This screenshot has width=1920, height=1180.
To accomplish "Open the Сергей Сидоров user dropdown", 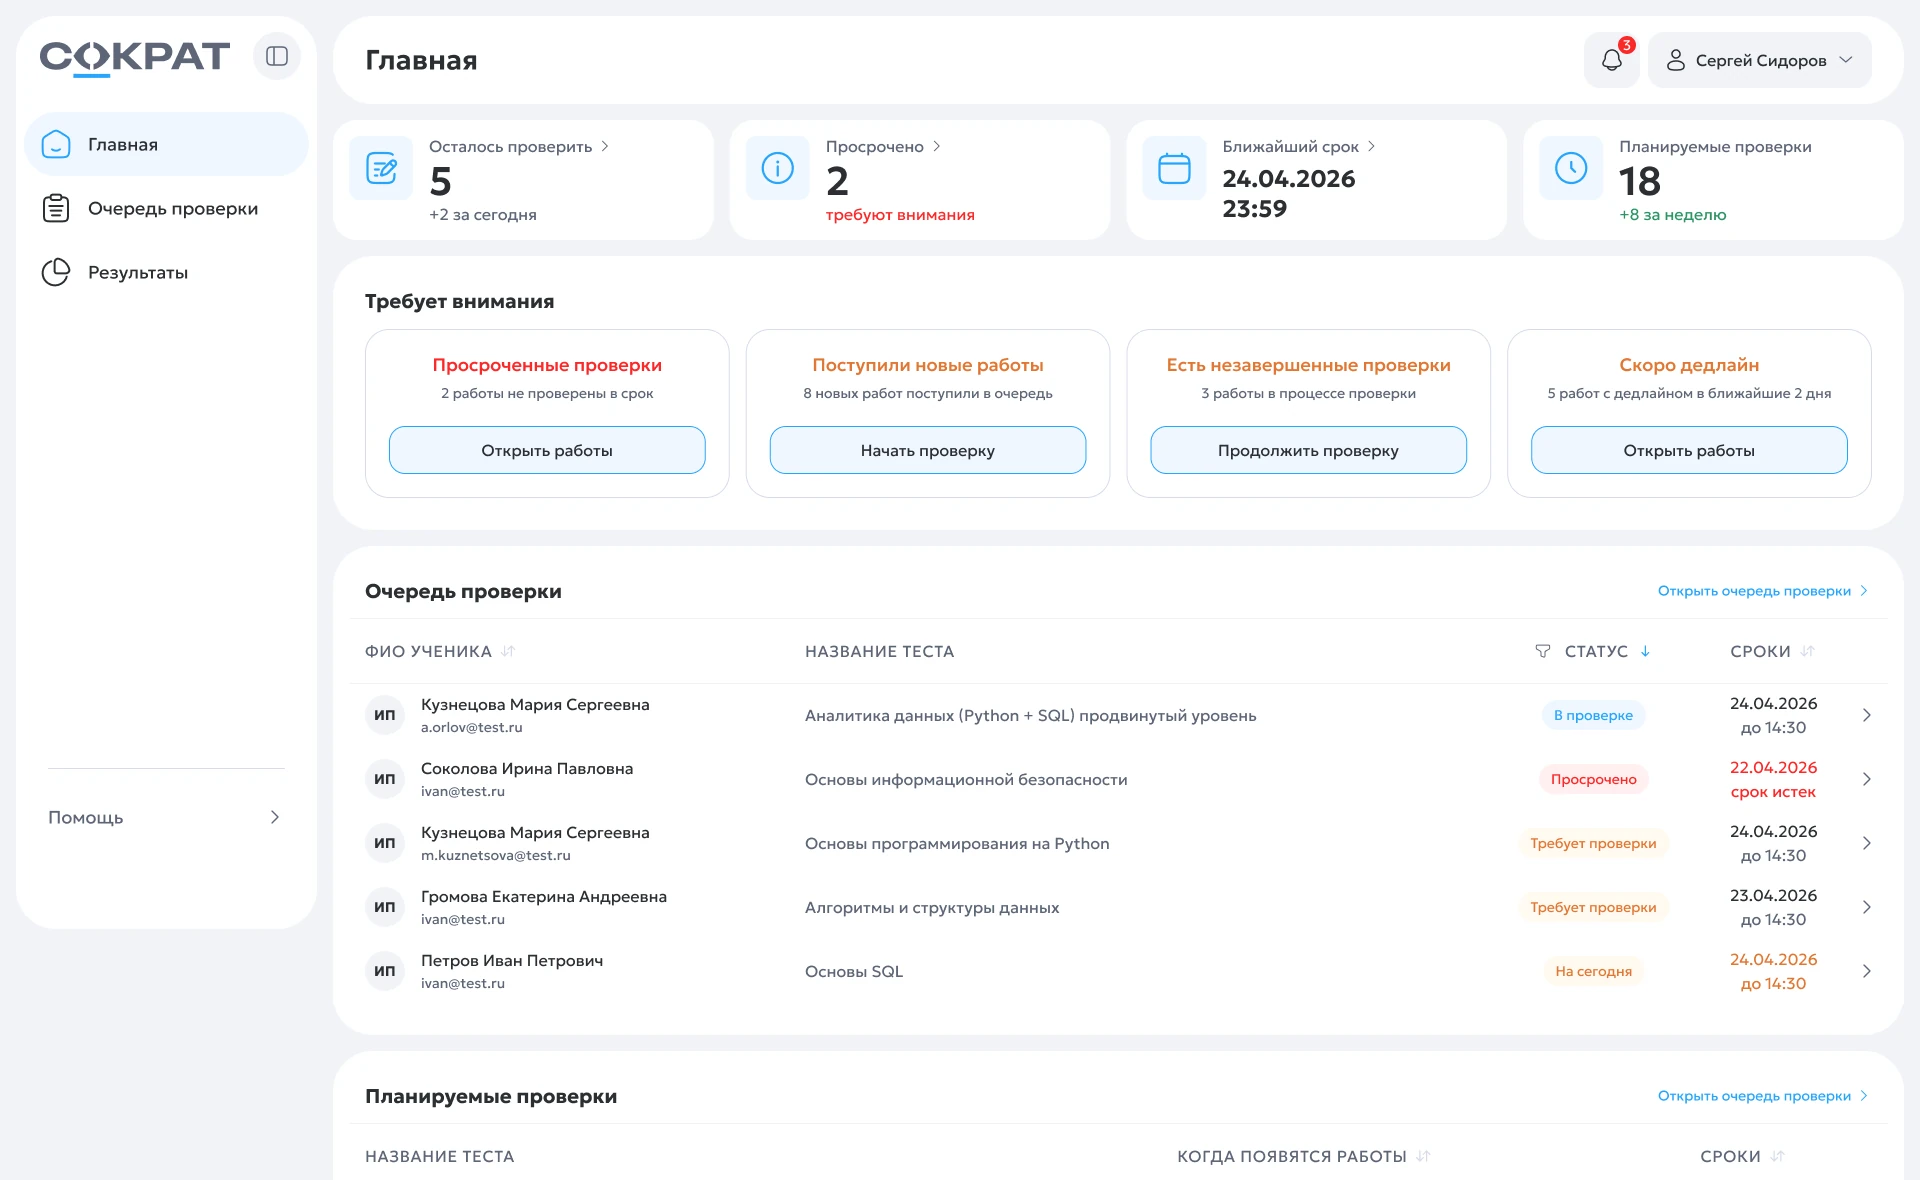I will click(x=1760, y=60).
